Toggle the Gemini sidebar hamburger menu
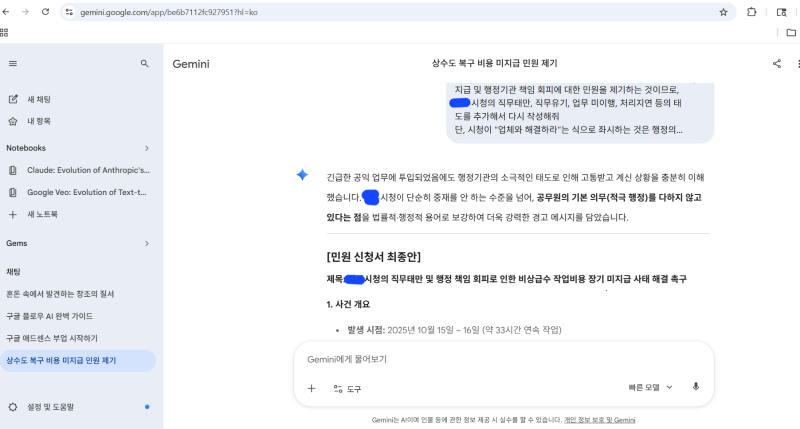The width and height of the screenshot is (800, 429). [13, 63]
